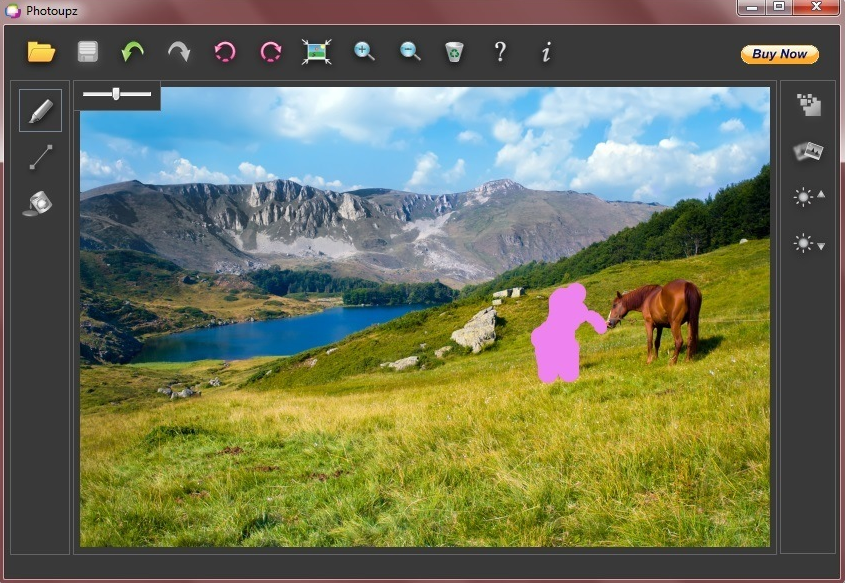Rotate the image clockwise

270,52
